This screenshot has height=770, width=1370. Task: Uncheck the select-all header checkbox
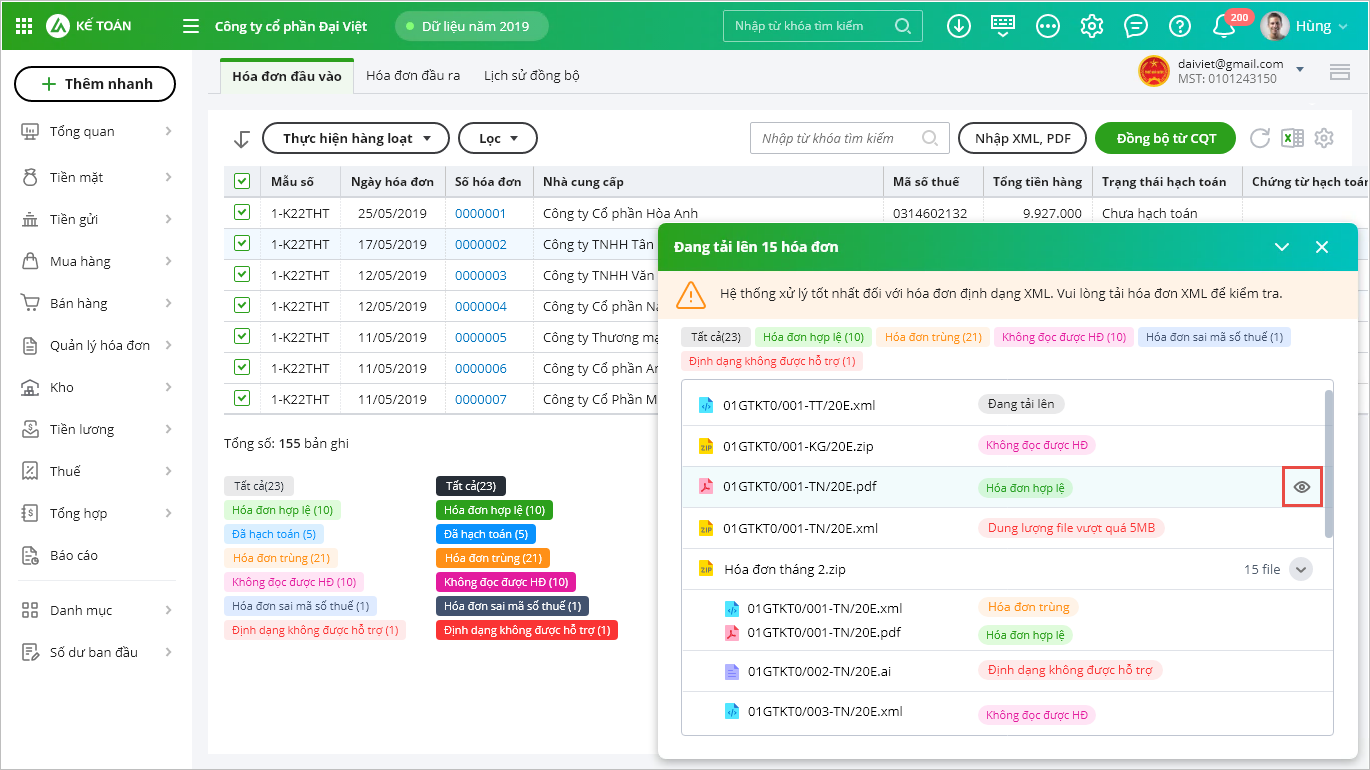241,181
